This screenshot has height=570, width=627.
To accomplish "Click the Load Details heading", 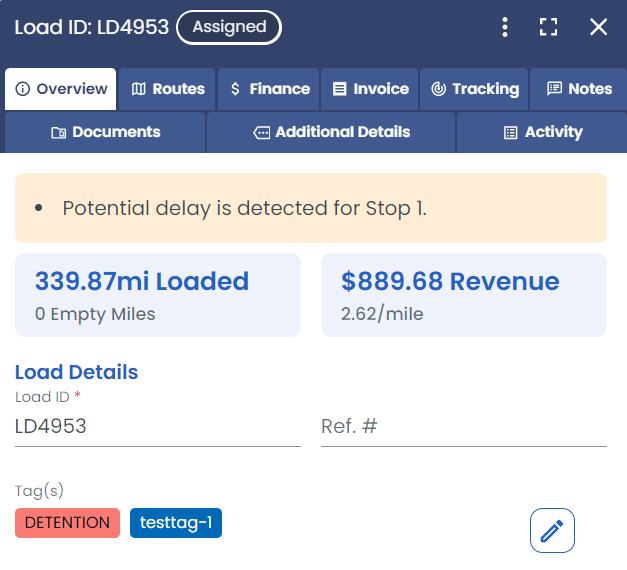I will coord(76,372).
